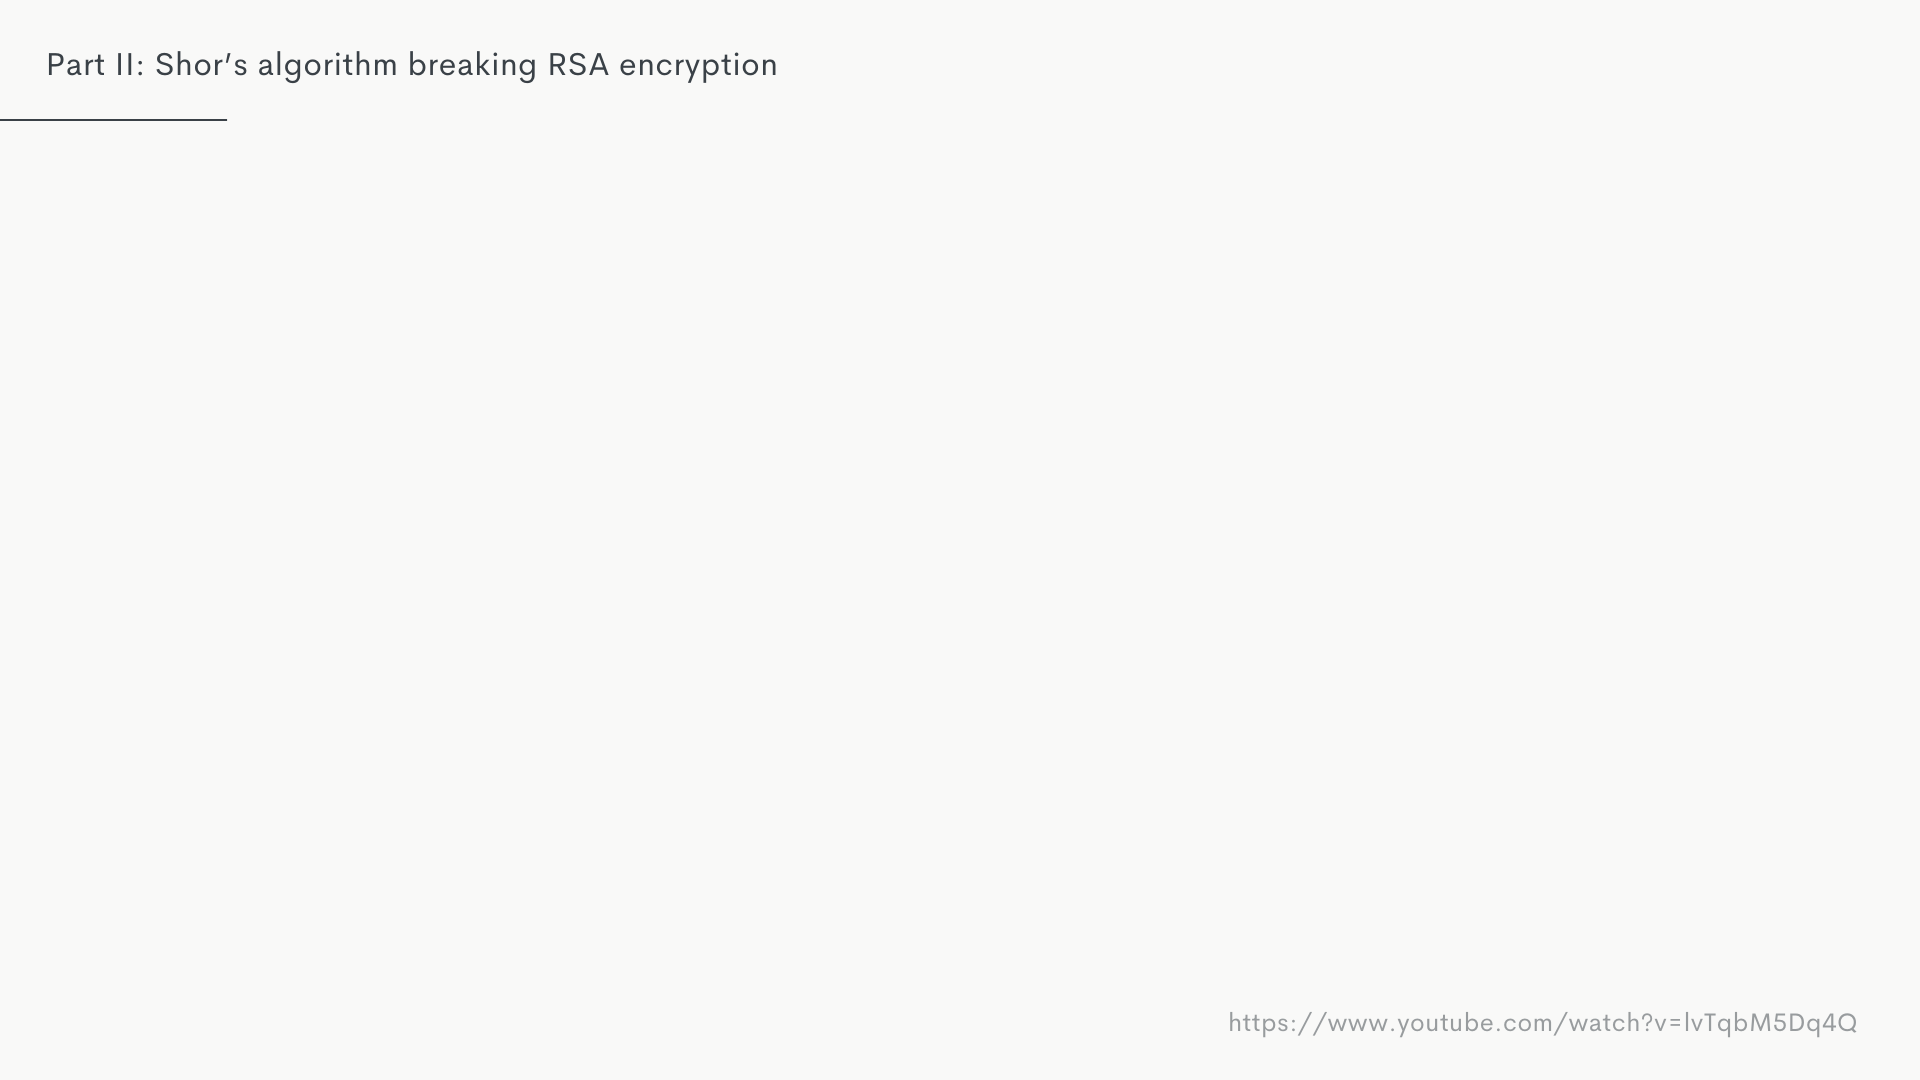The width and height of the screenshot is (1920, 1080).
Task: Click the slide title starting 'Part II'
Action: coord(412,65)
